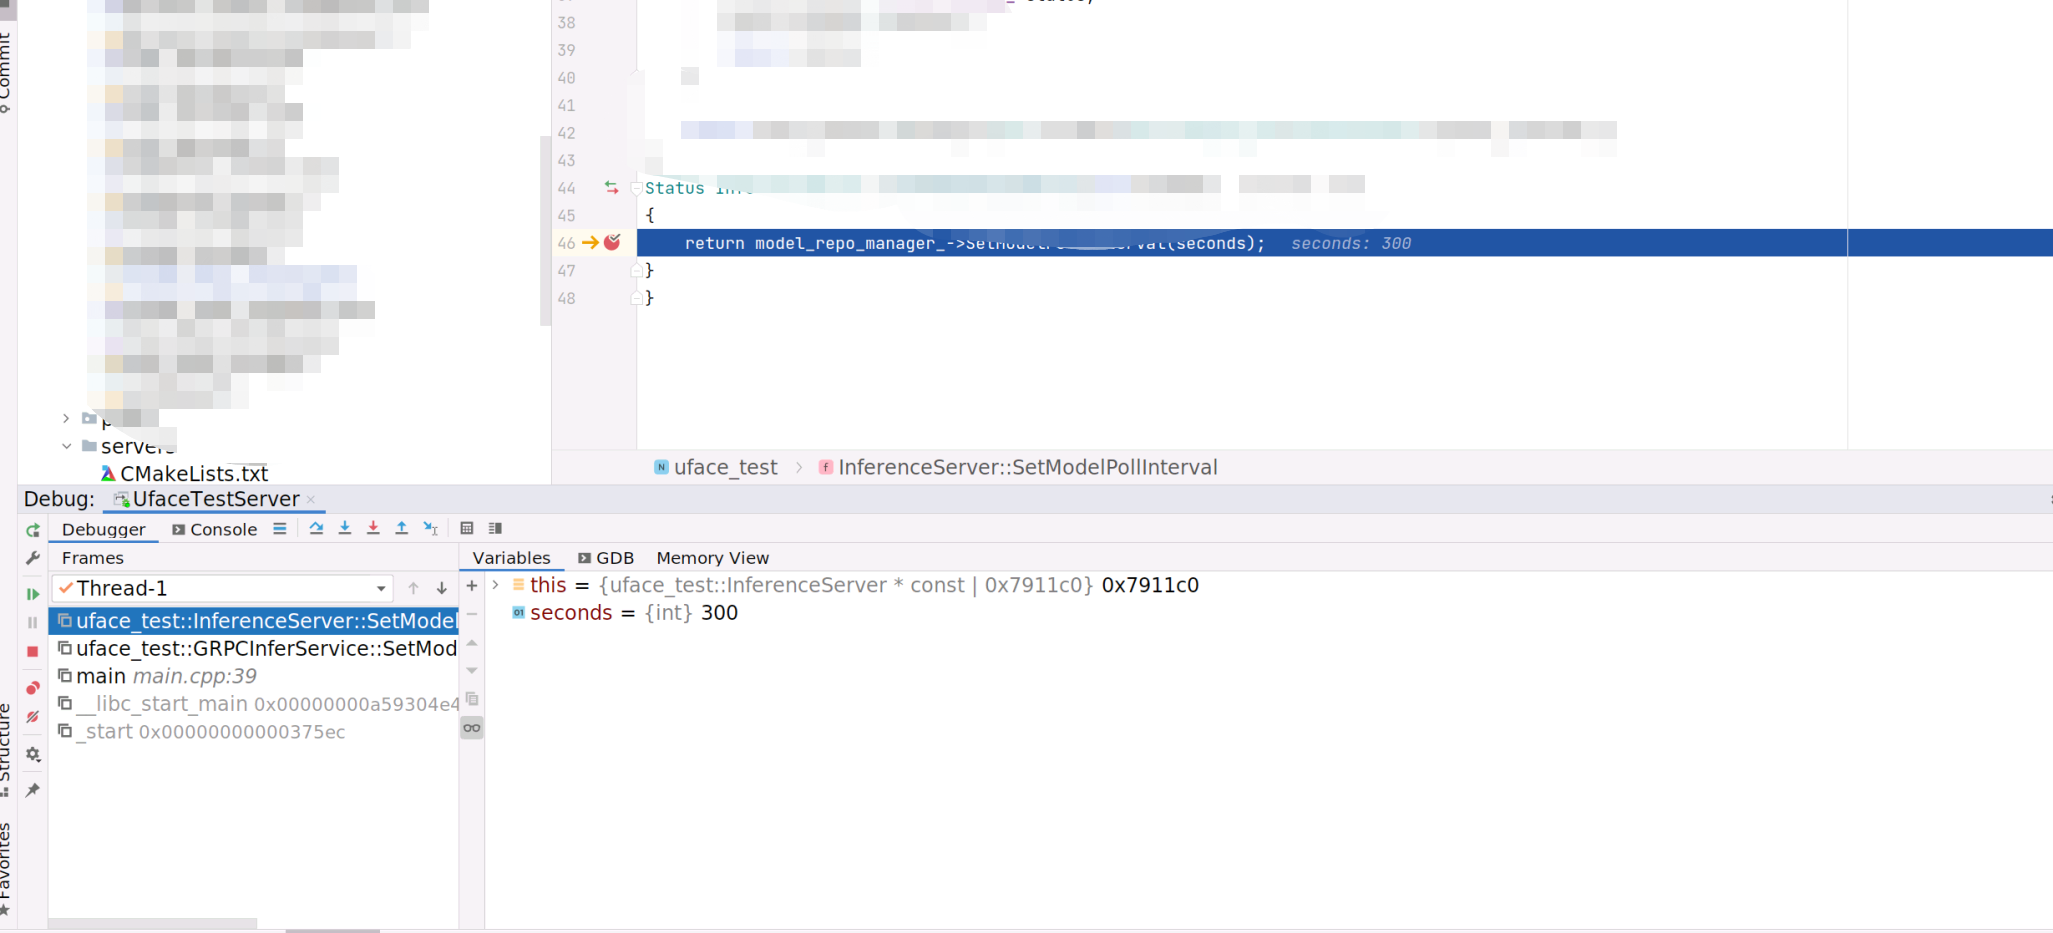Toggle Mute Breakpoints in the debug sidebar
Image resolution: width=2053 pixels, height=933 pixels.
click(x=32, y=717)
